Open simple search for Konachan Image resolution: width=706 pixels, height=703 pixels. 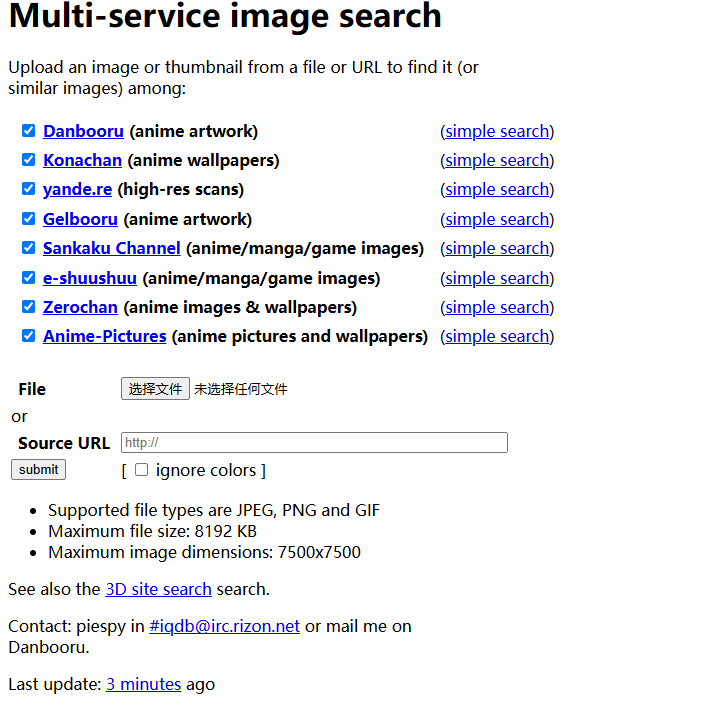tap(497, 160)
